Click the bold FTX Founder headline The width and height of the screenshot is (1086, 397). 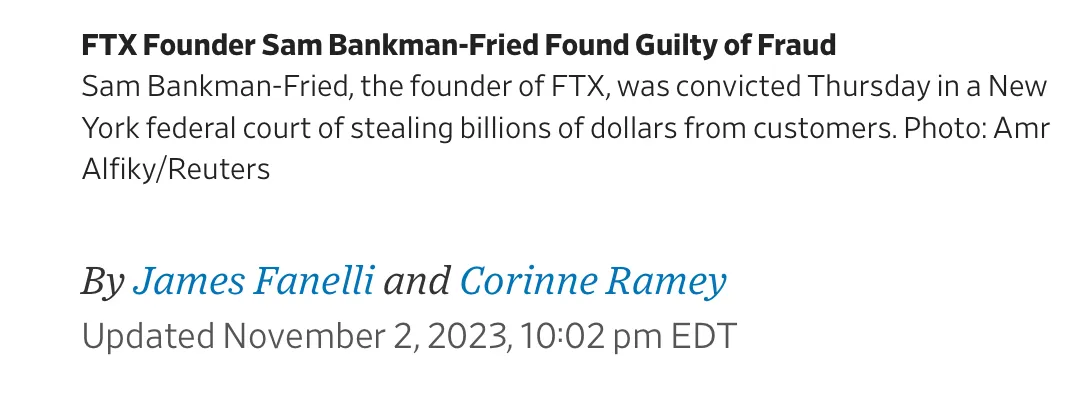pos(459,46)
